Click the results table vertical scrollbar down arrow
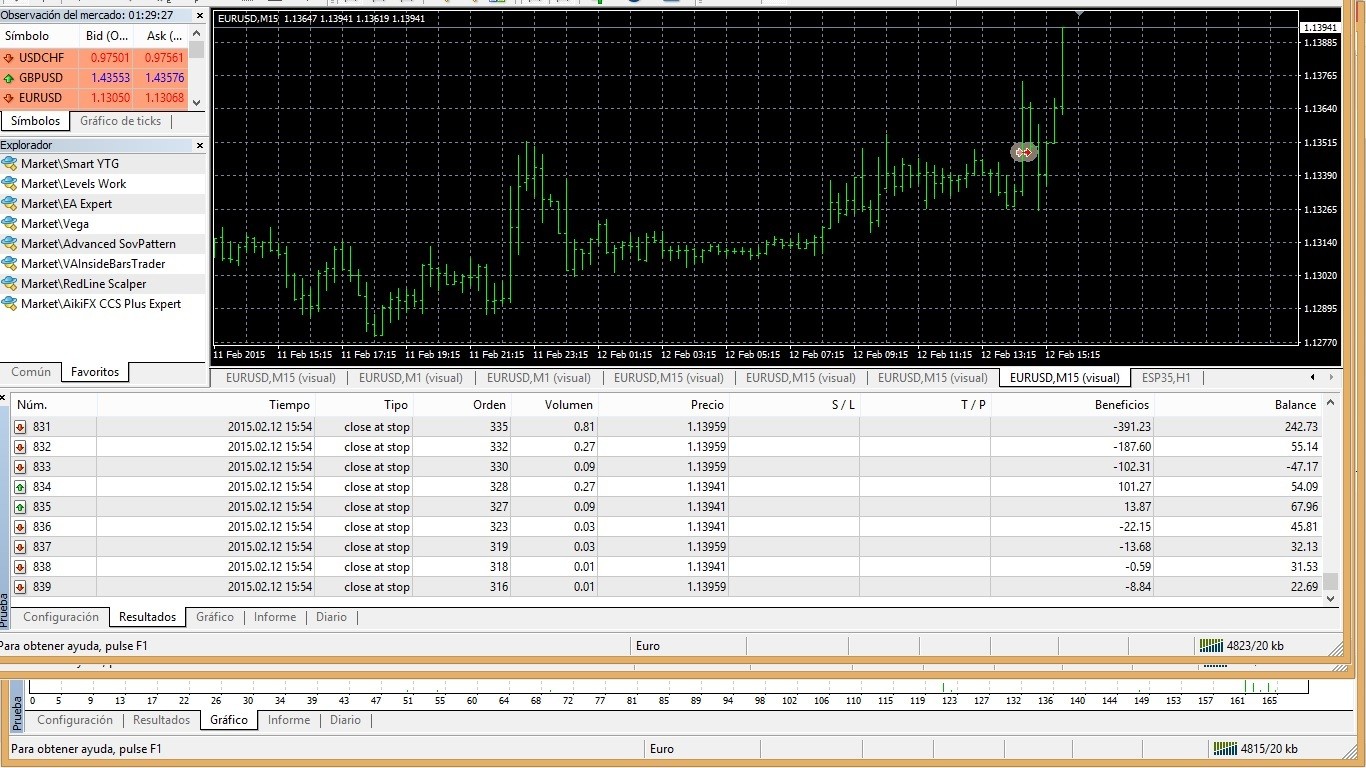Viewport: 1366px width, 768px height. tap(1330, 598)
